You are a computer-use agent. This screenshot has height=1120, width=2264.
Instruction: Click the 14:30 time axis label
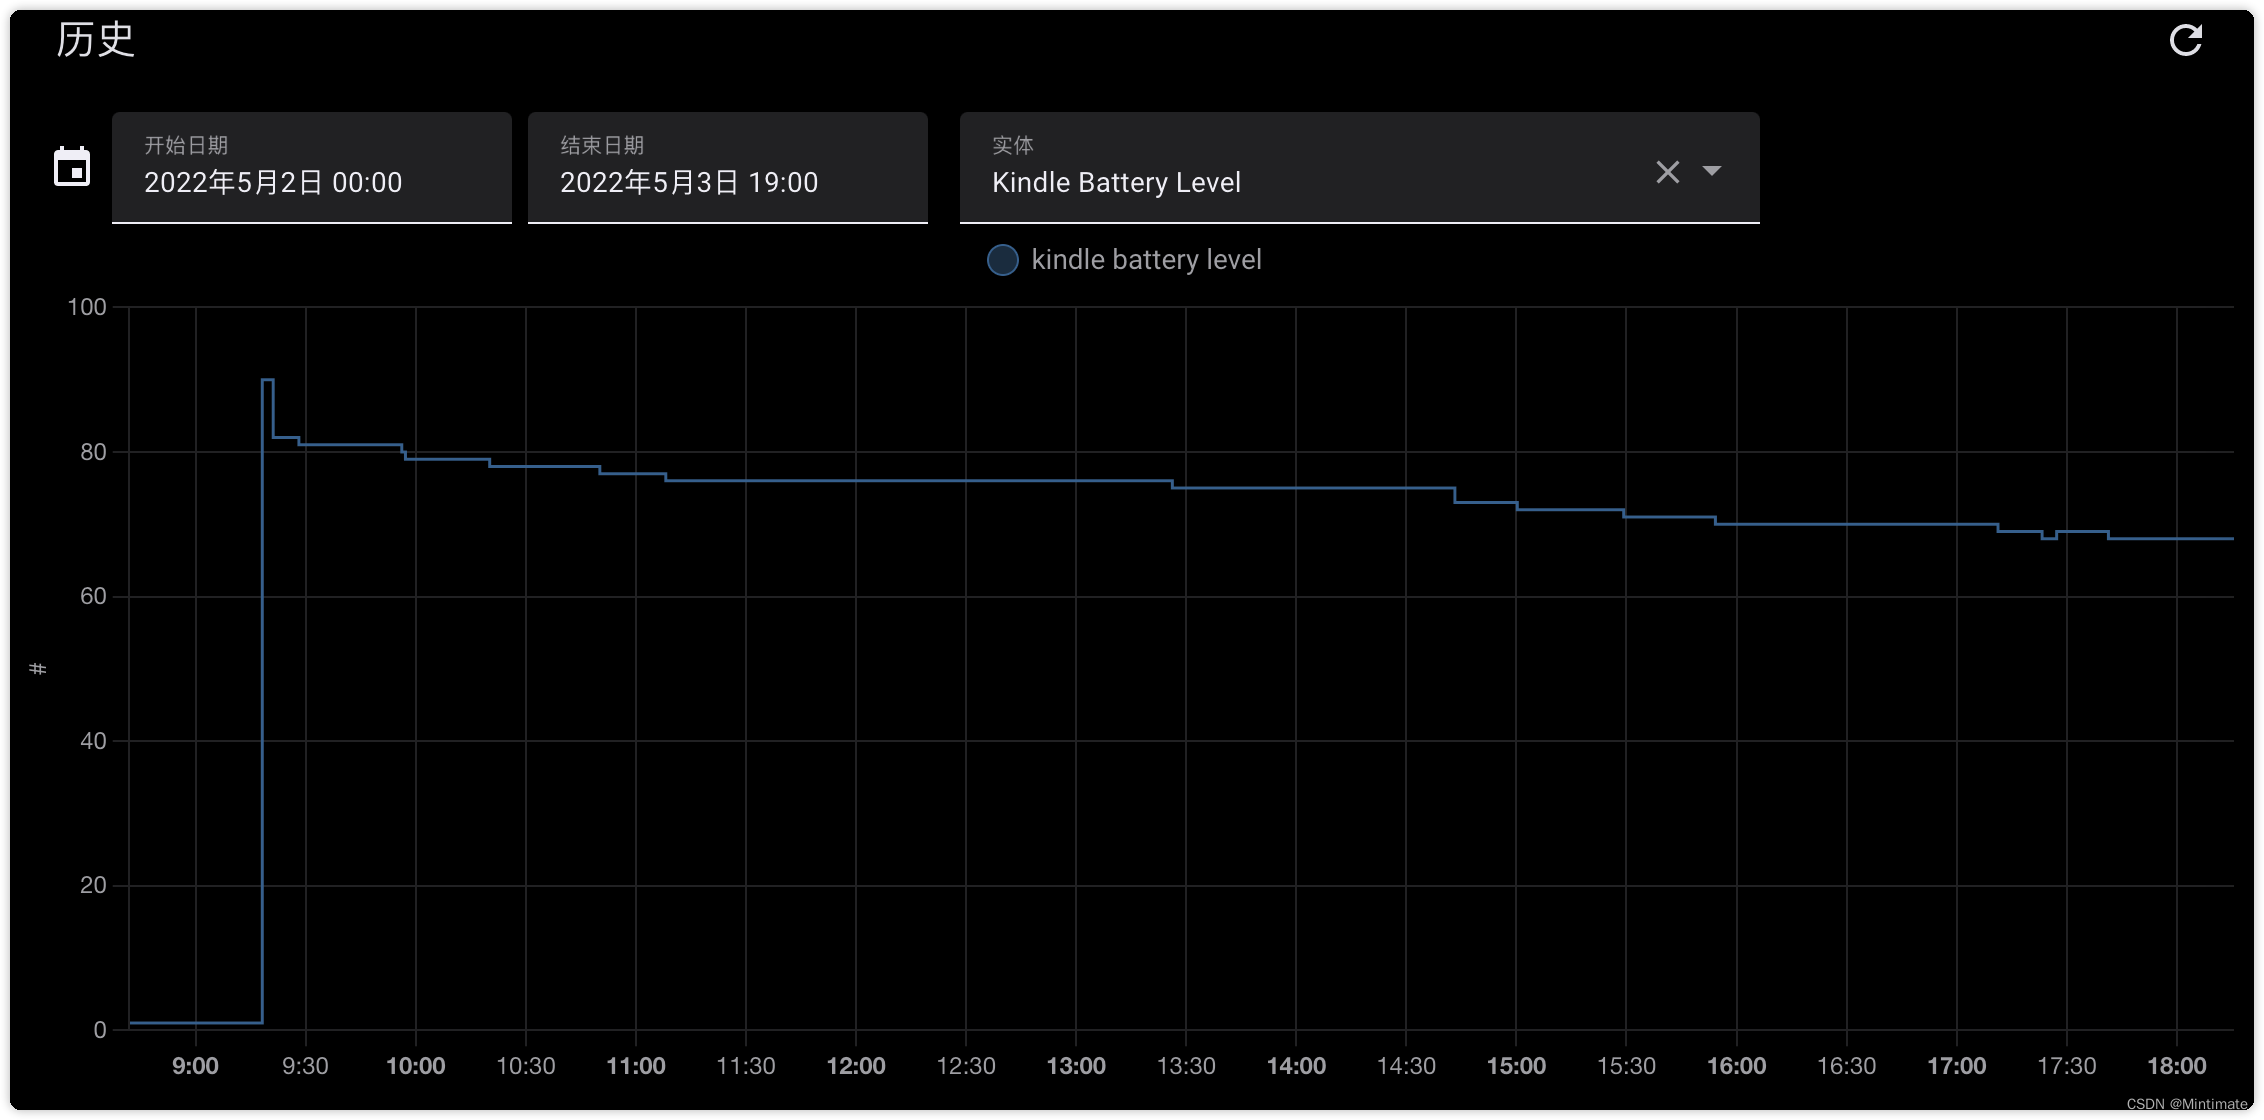click(1406, 1066)
